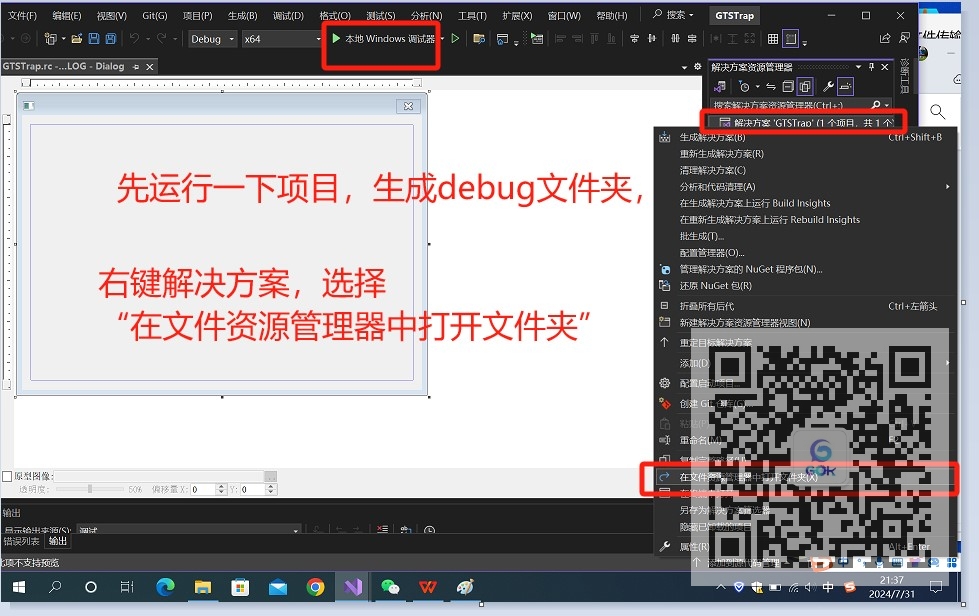Expand the debugger target dropdown arrow

[x=443, y=39]
